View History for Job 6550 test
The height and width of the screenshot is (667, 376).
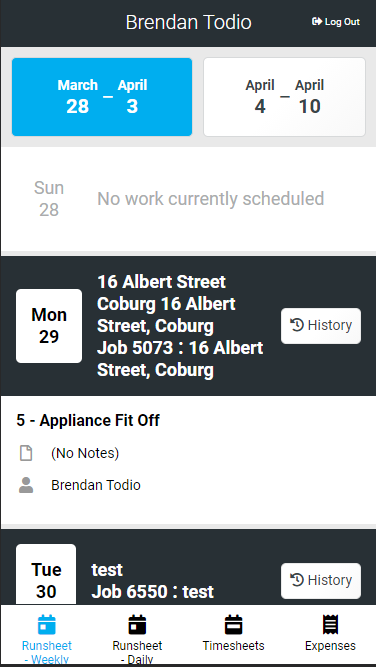click(x=321, y=581)
